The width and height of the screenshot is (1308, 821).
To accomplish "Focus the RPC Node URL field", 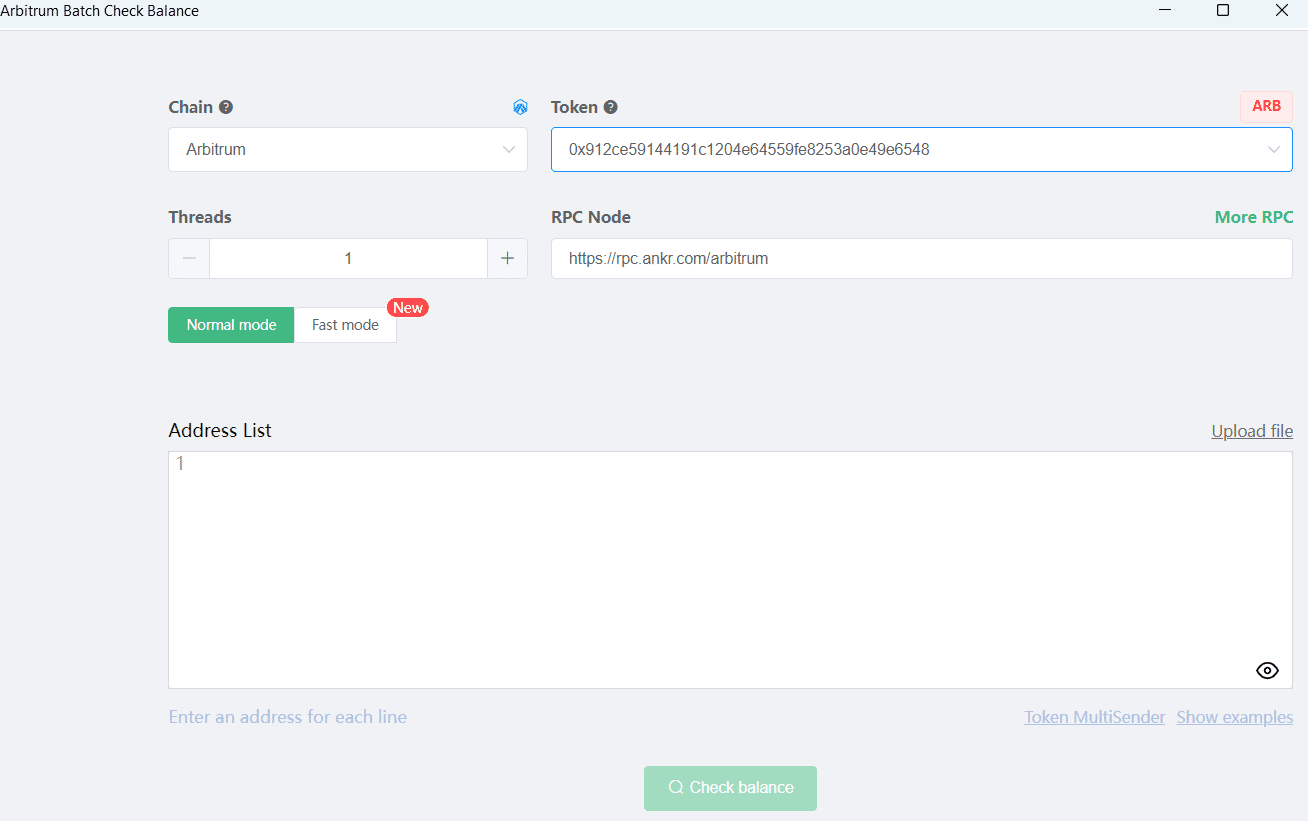I will 922,258.
